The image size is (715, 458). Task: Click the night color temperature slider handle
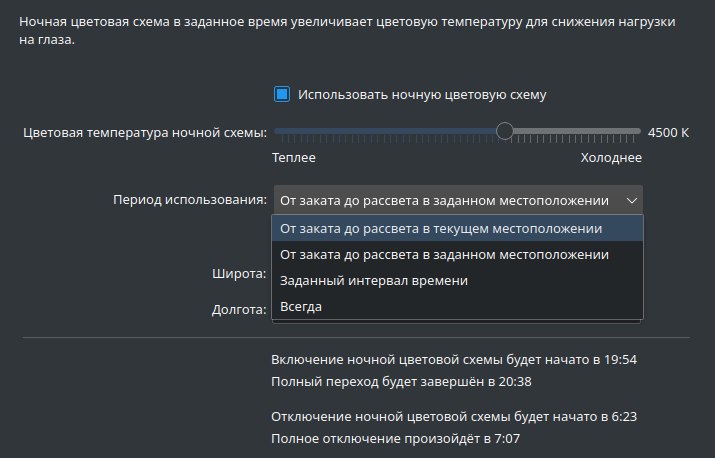point(504,131)
